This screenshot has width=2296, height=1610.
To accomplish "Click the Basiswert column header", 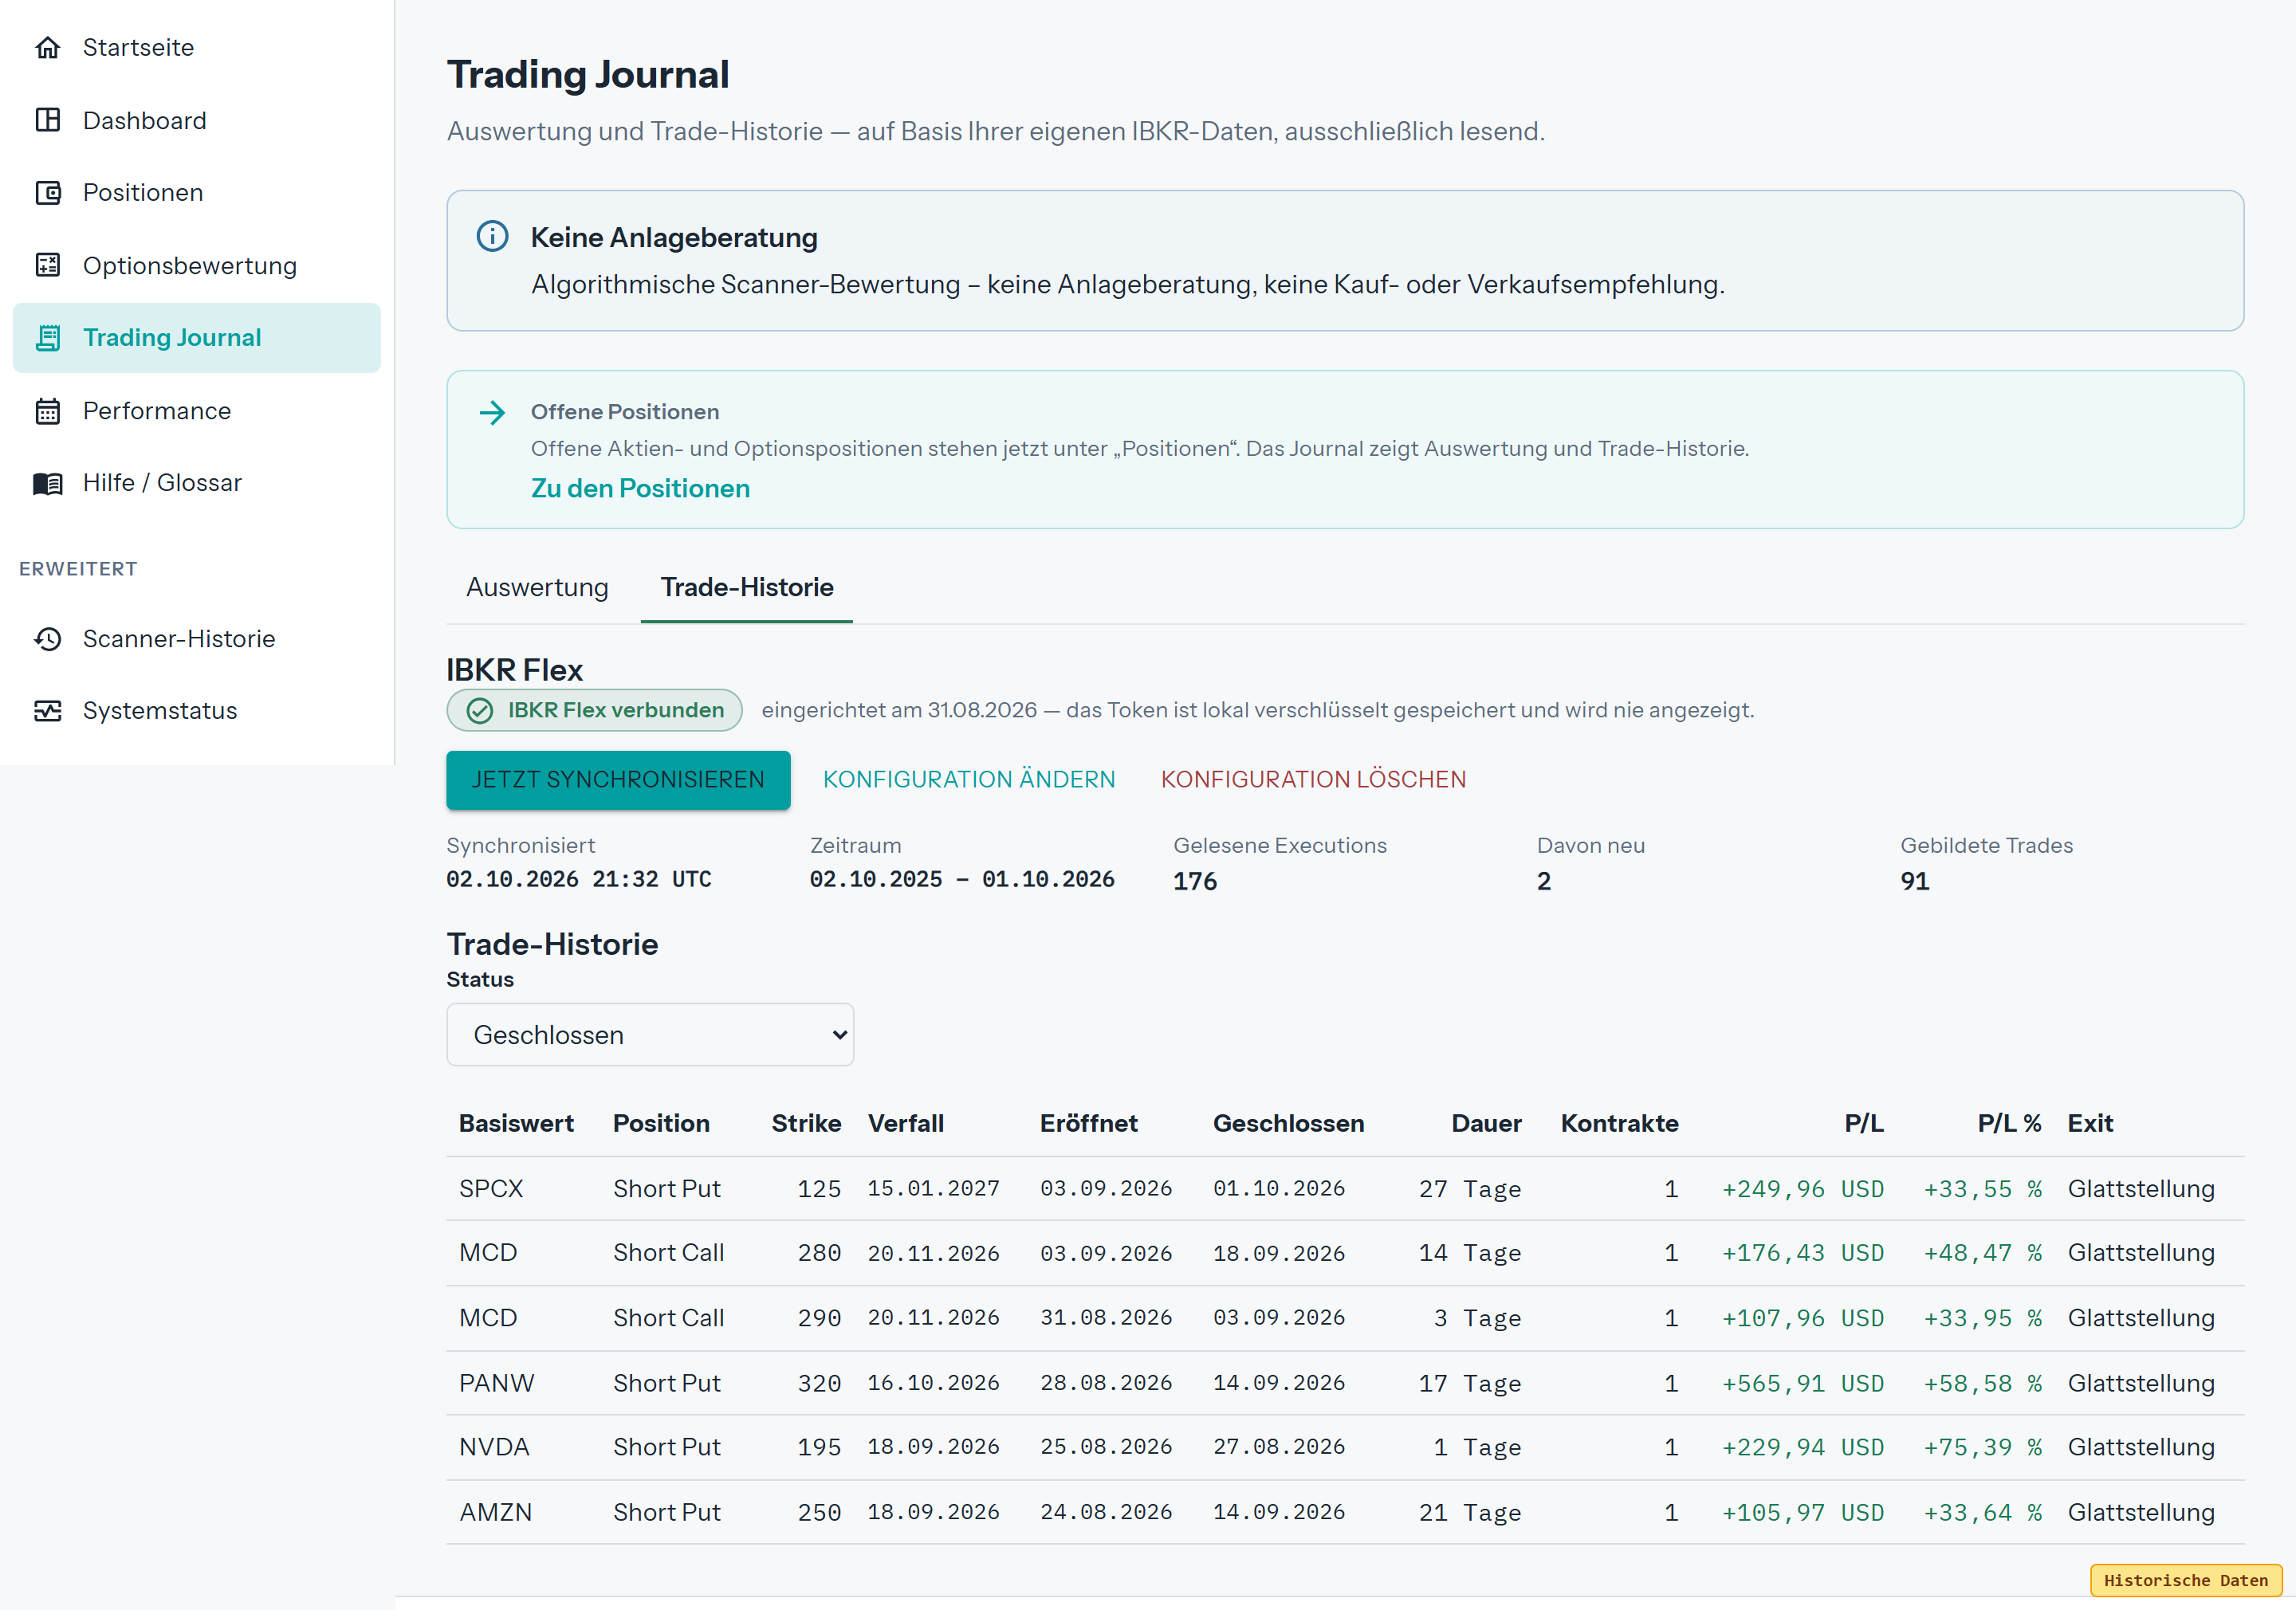I will [x=516, y=1123].
